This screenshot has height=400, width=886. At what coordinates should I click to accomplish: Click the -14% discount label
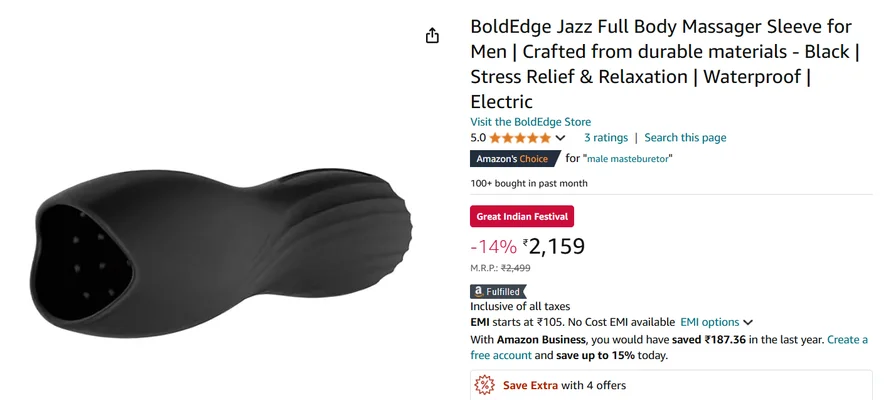tap(493, 247)
